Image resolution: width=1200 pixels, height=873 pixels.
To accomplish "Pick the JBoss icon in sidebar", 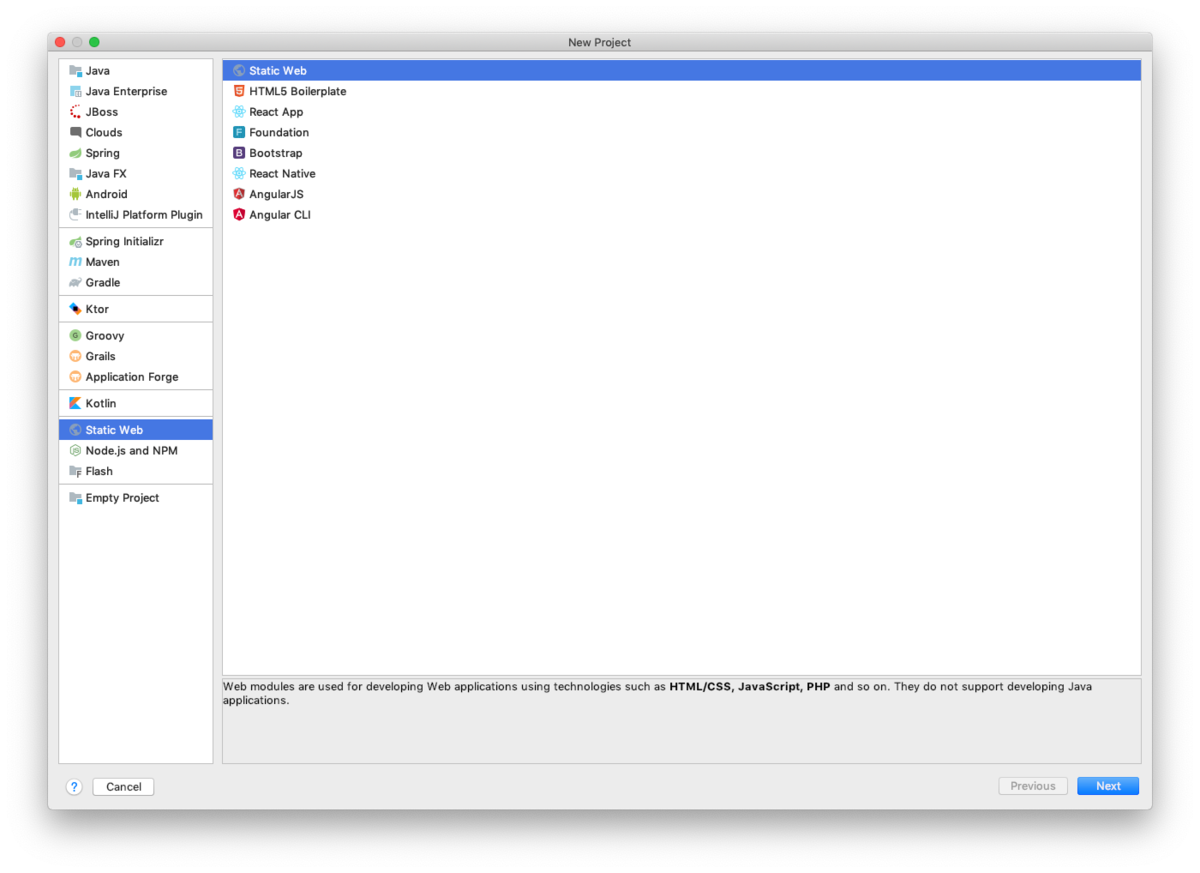I will [x=75, y=112].
